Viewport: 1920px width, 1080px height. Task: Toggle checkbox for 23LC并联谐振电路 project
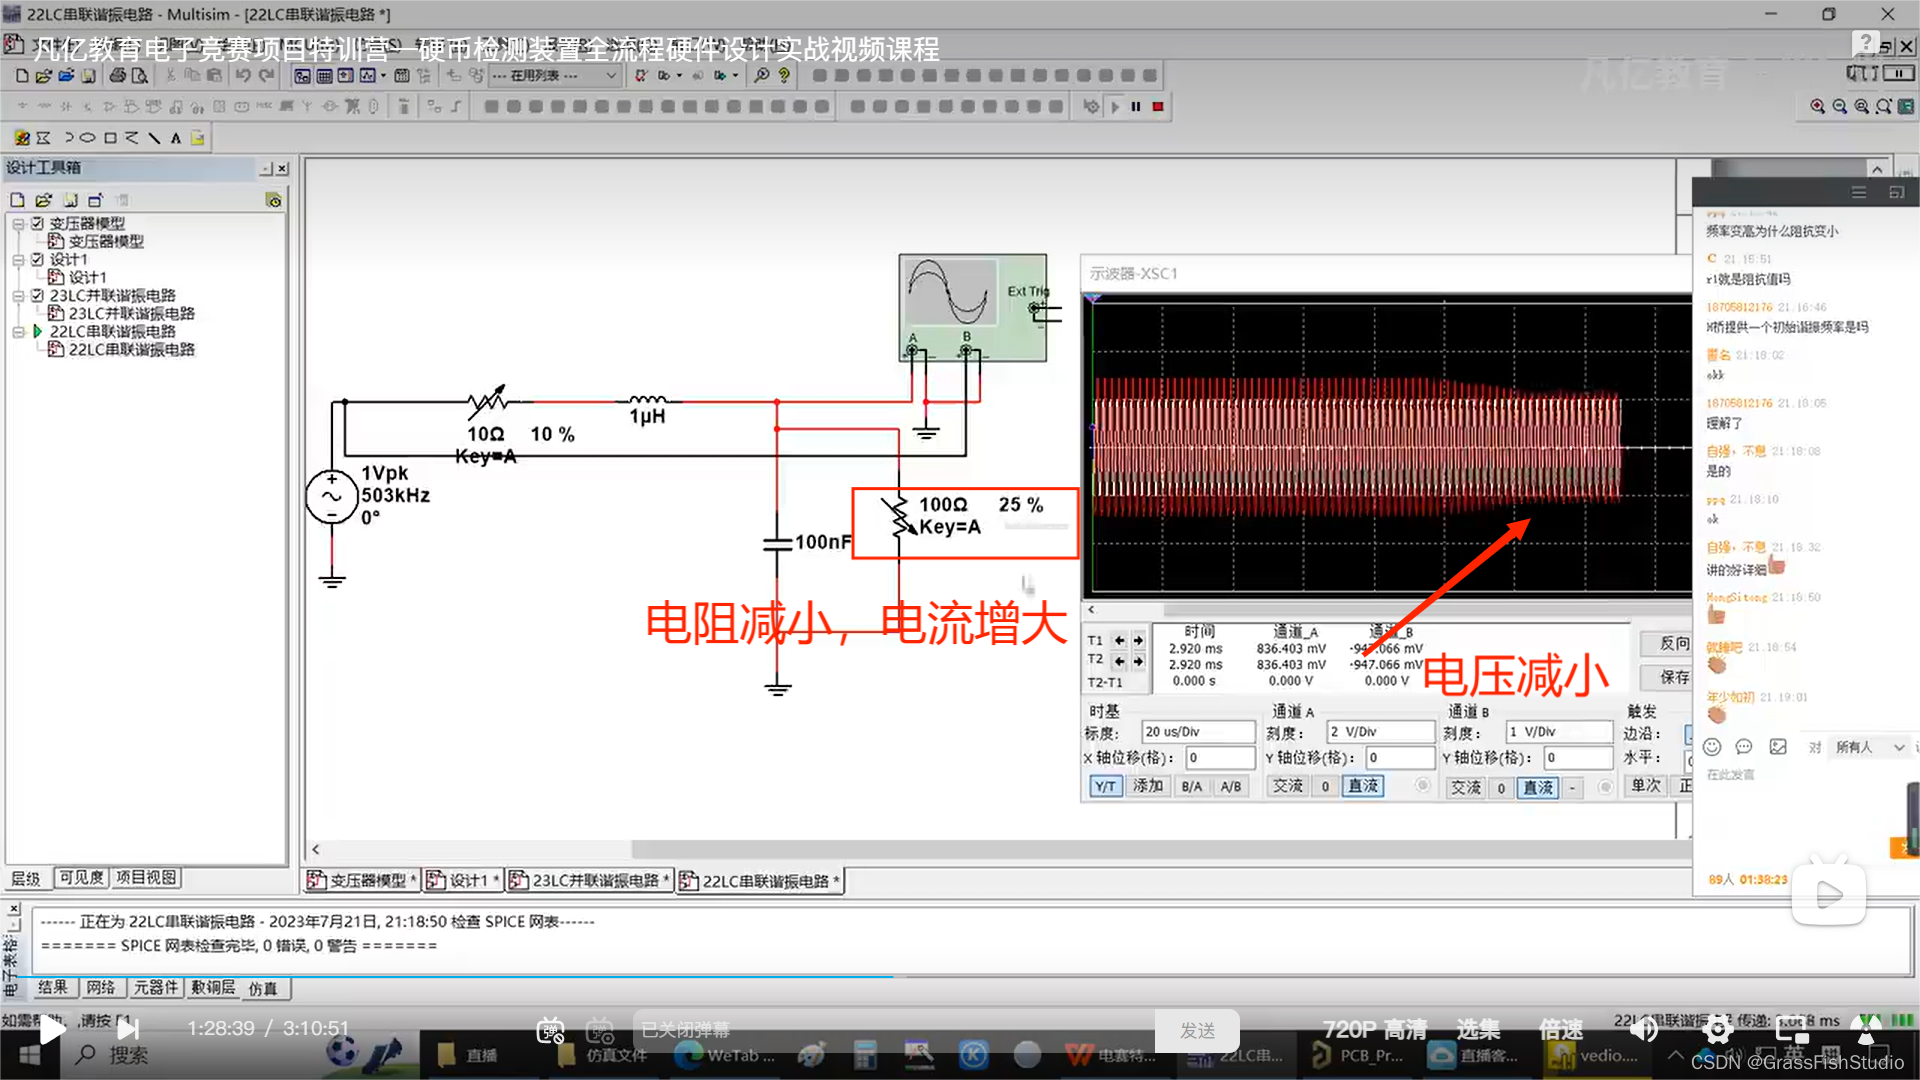click(37, 295)
